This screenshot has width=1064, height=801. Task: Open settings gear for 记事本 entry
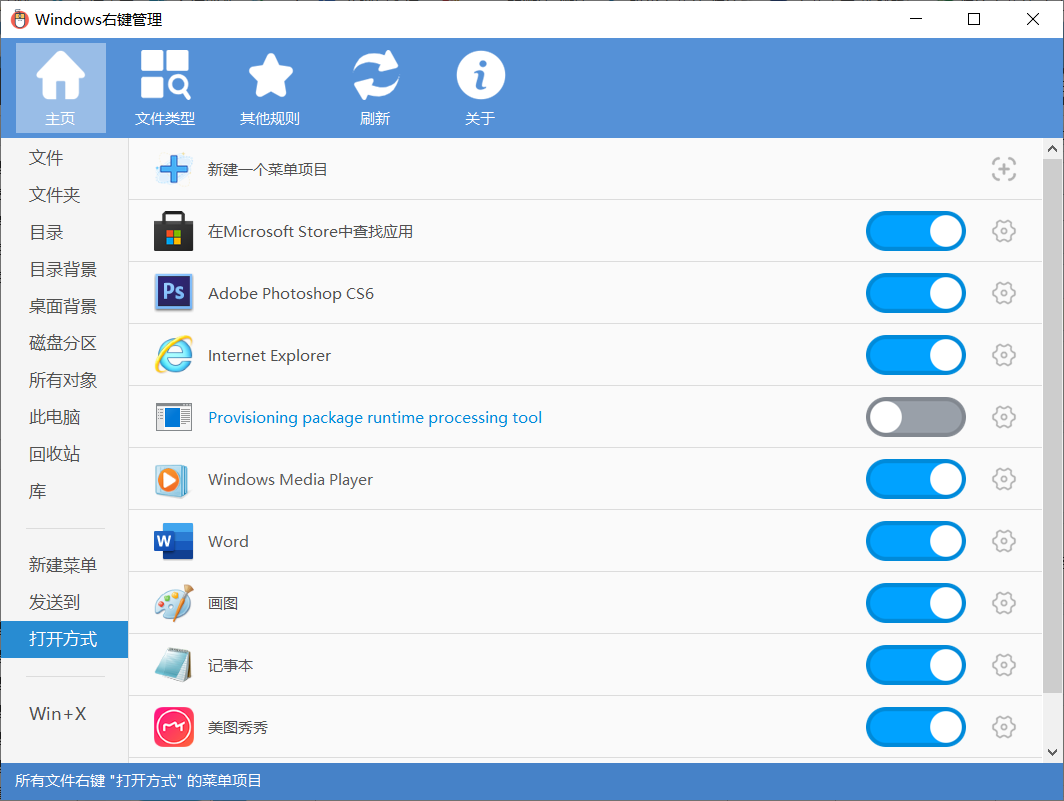coord(1004,665)
